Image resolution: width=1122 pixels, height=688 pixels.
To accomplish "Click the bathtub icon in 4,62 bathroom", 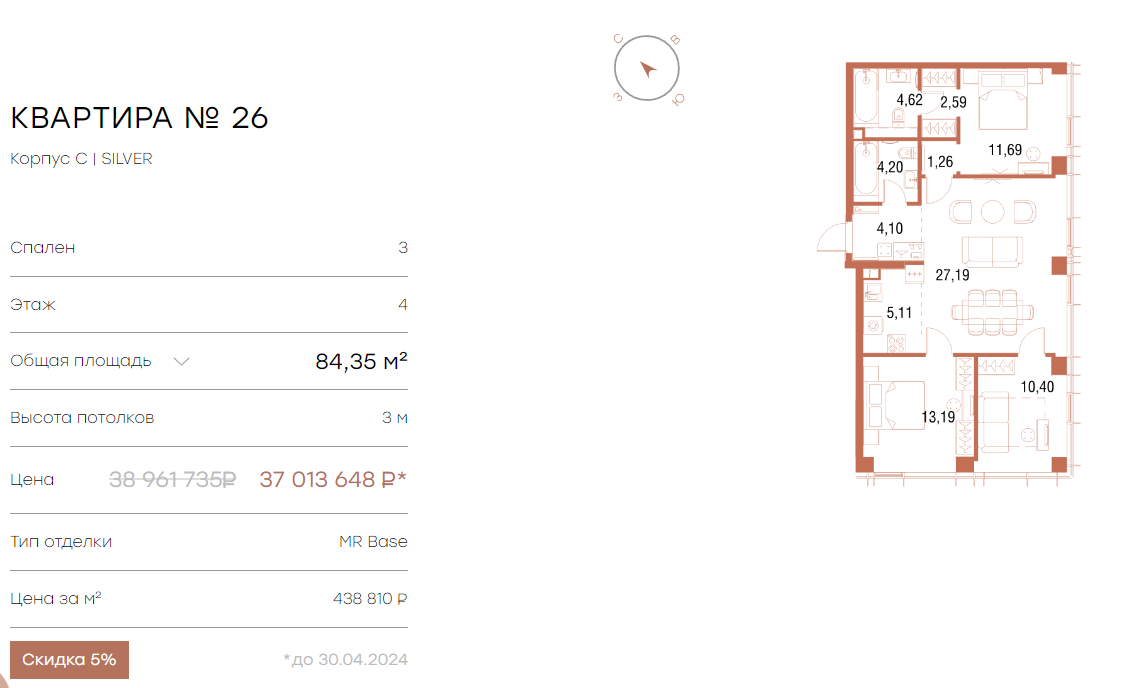I will click(x=866, y=97).
